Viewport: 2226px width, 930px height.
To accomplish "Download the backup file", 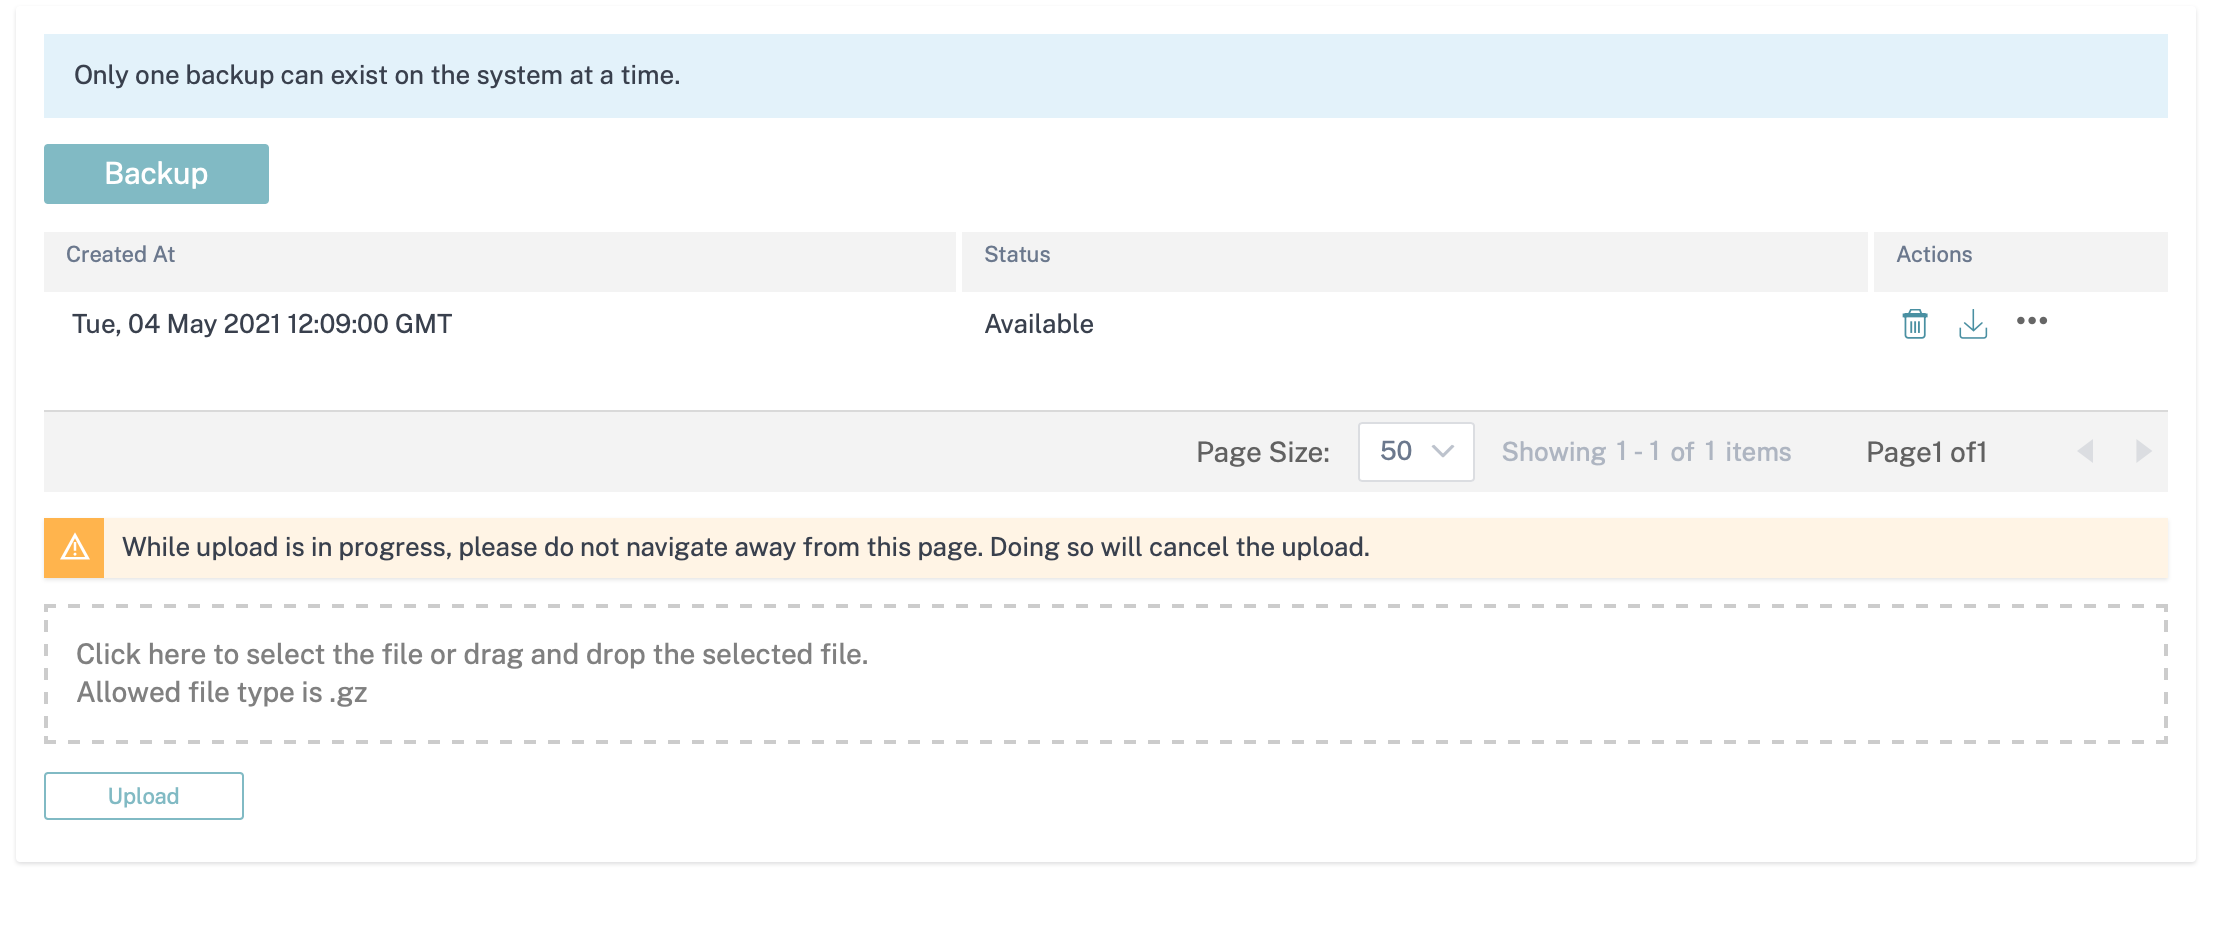I will 1972,324.
